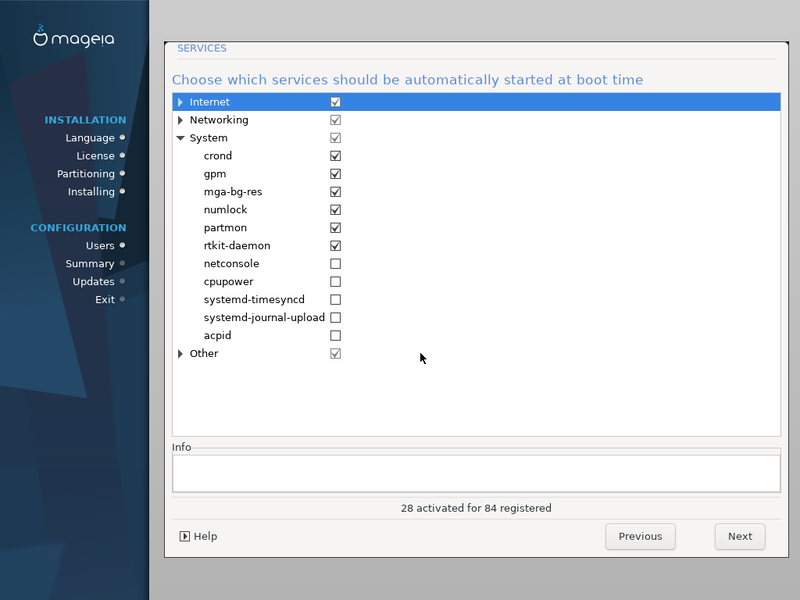Disable mga-bg-res at boot
Viewport: 800px width, 600px height.
[x=335, y=192]
